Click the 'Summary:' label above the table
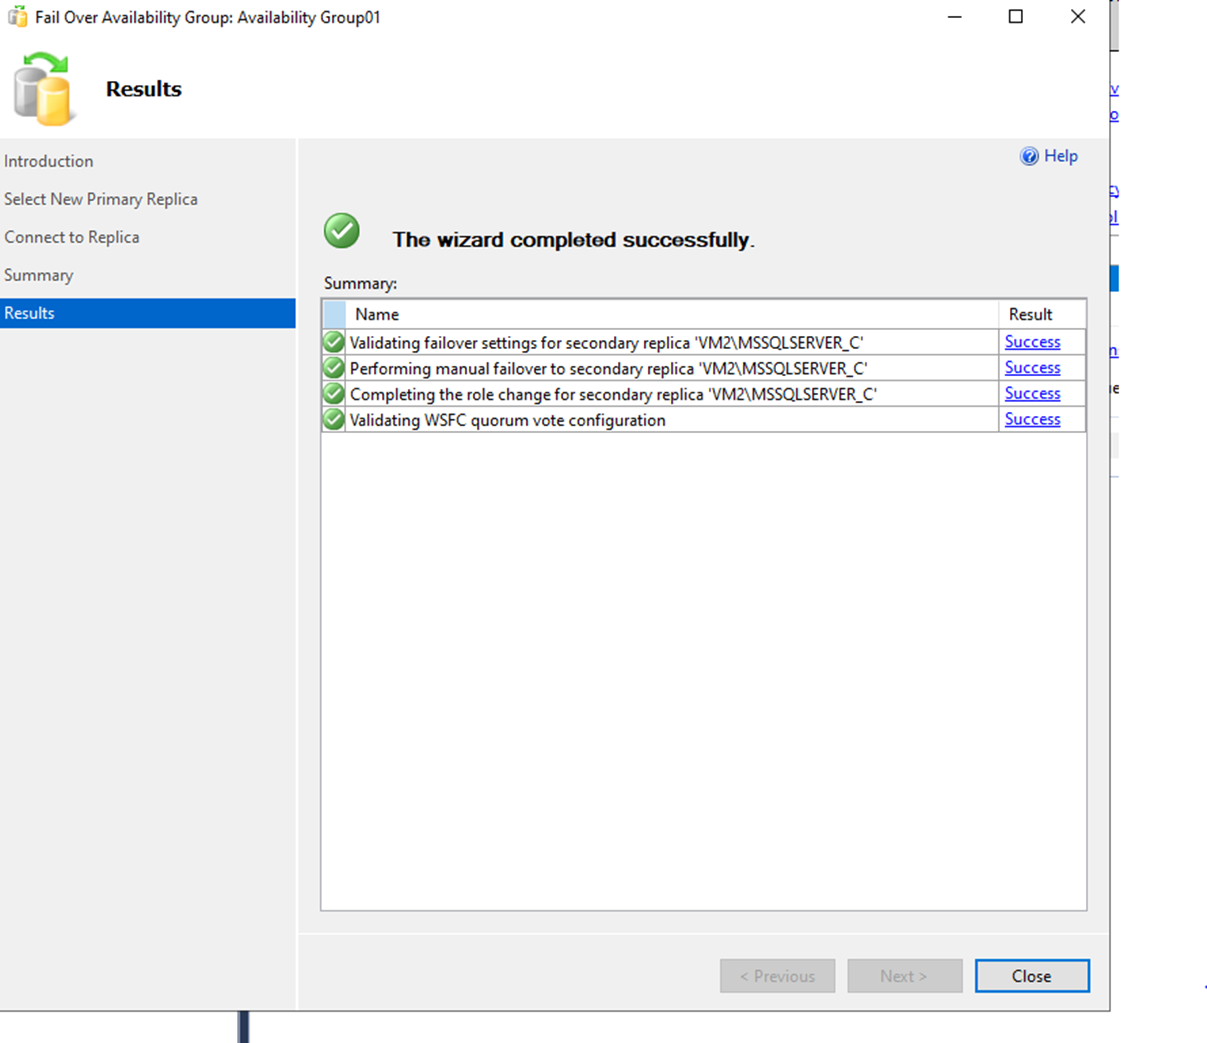The height and width of the screenshot is (1043, 1207). 360,284
